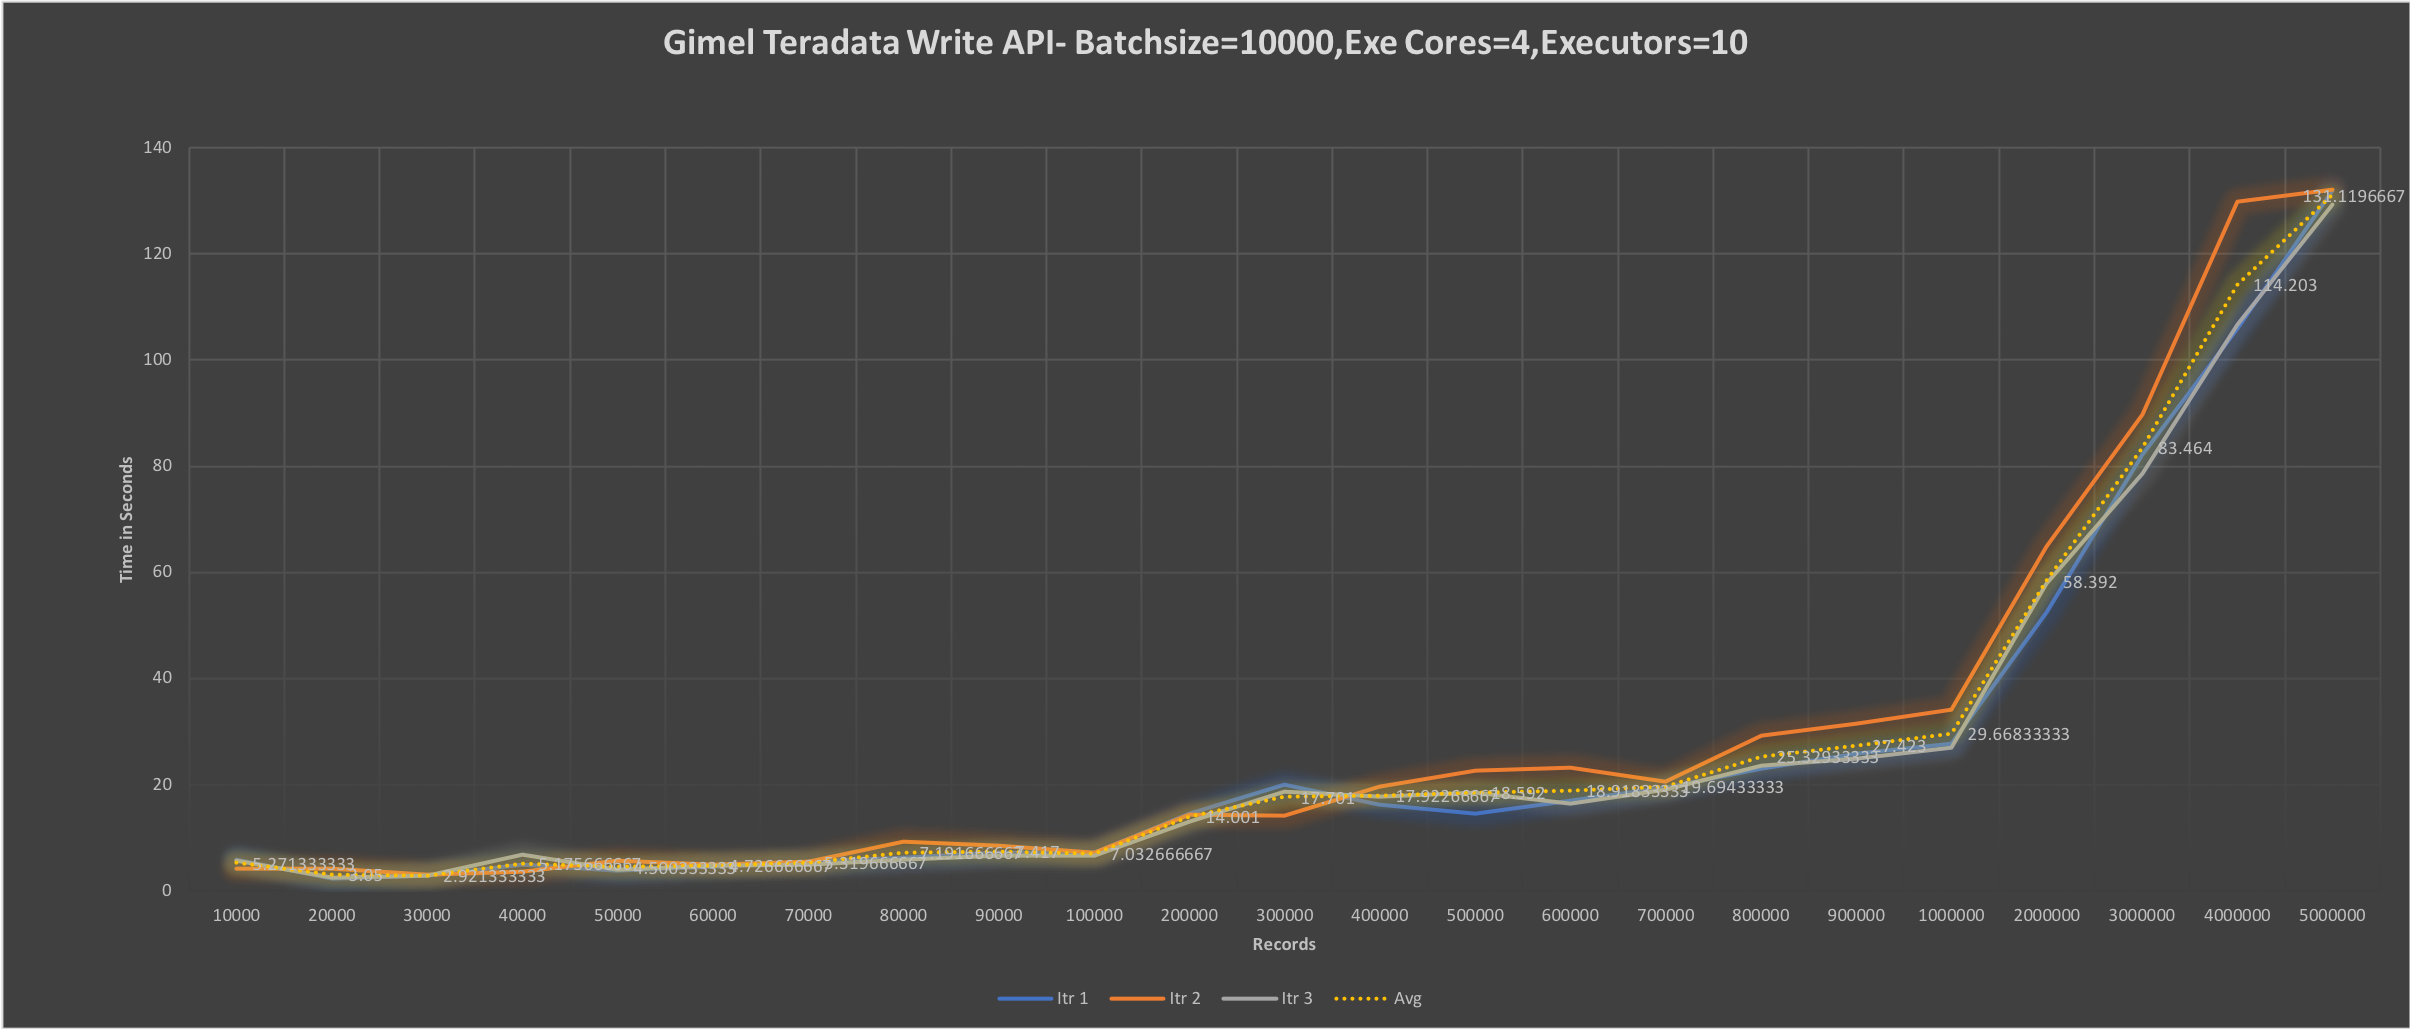Select the 'Itr 1' legend entry
2410x1029 pixels.
tap(1043, 998)
